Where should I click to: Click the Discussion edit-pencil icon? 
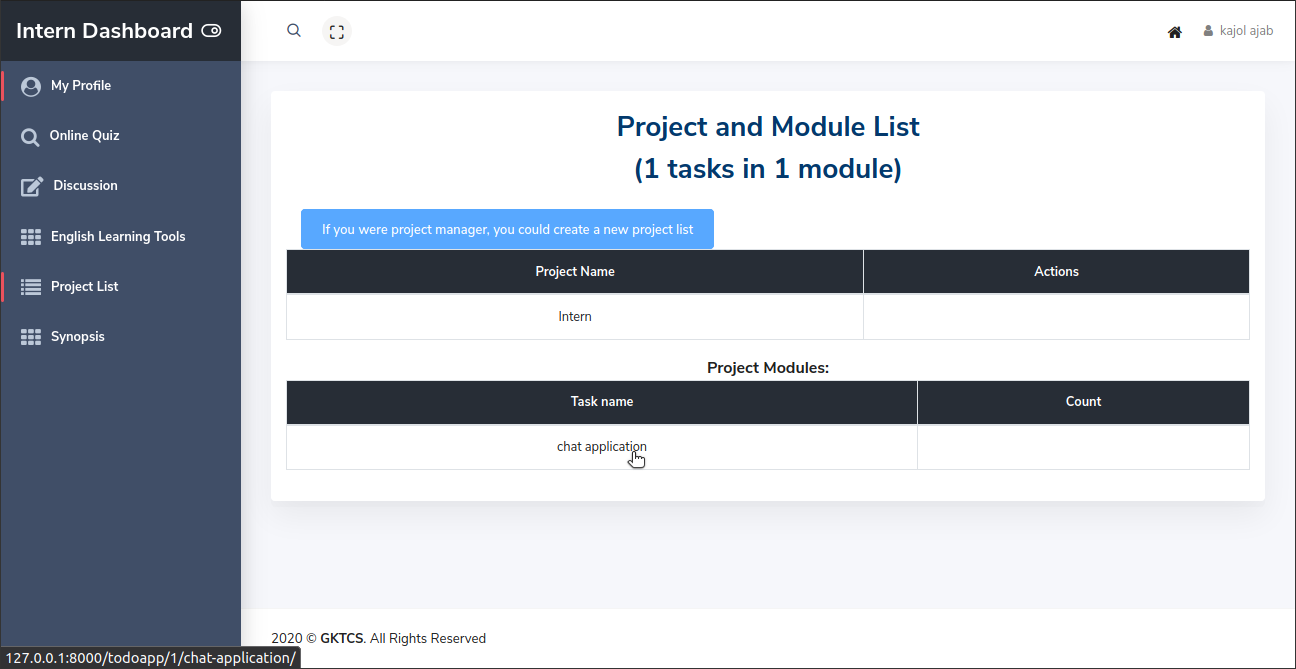coord(32,186)
